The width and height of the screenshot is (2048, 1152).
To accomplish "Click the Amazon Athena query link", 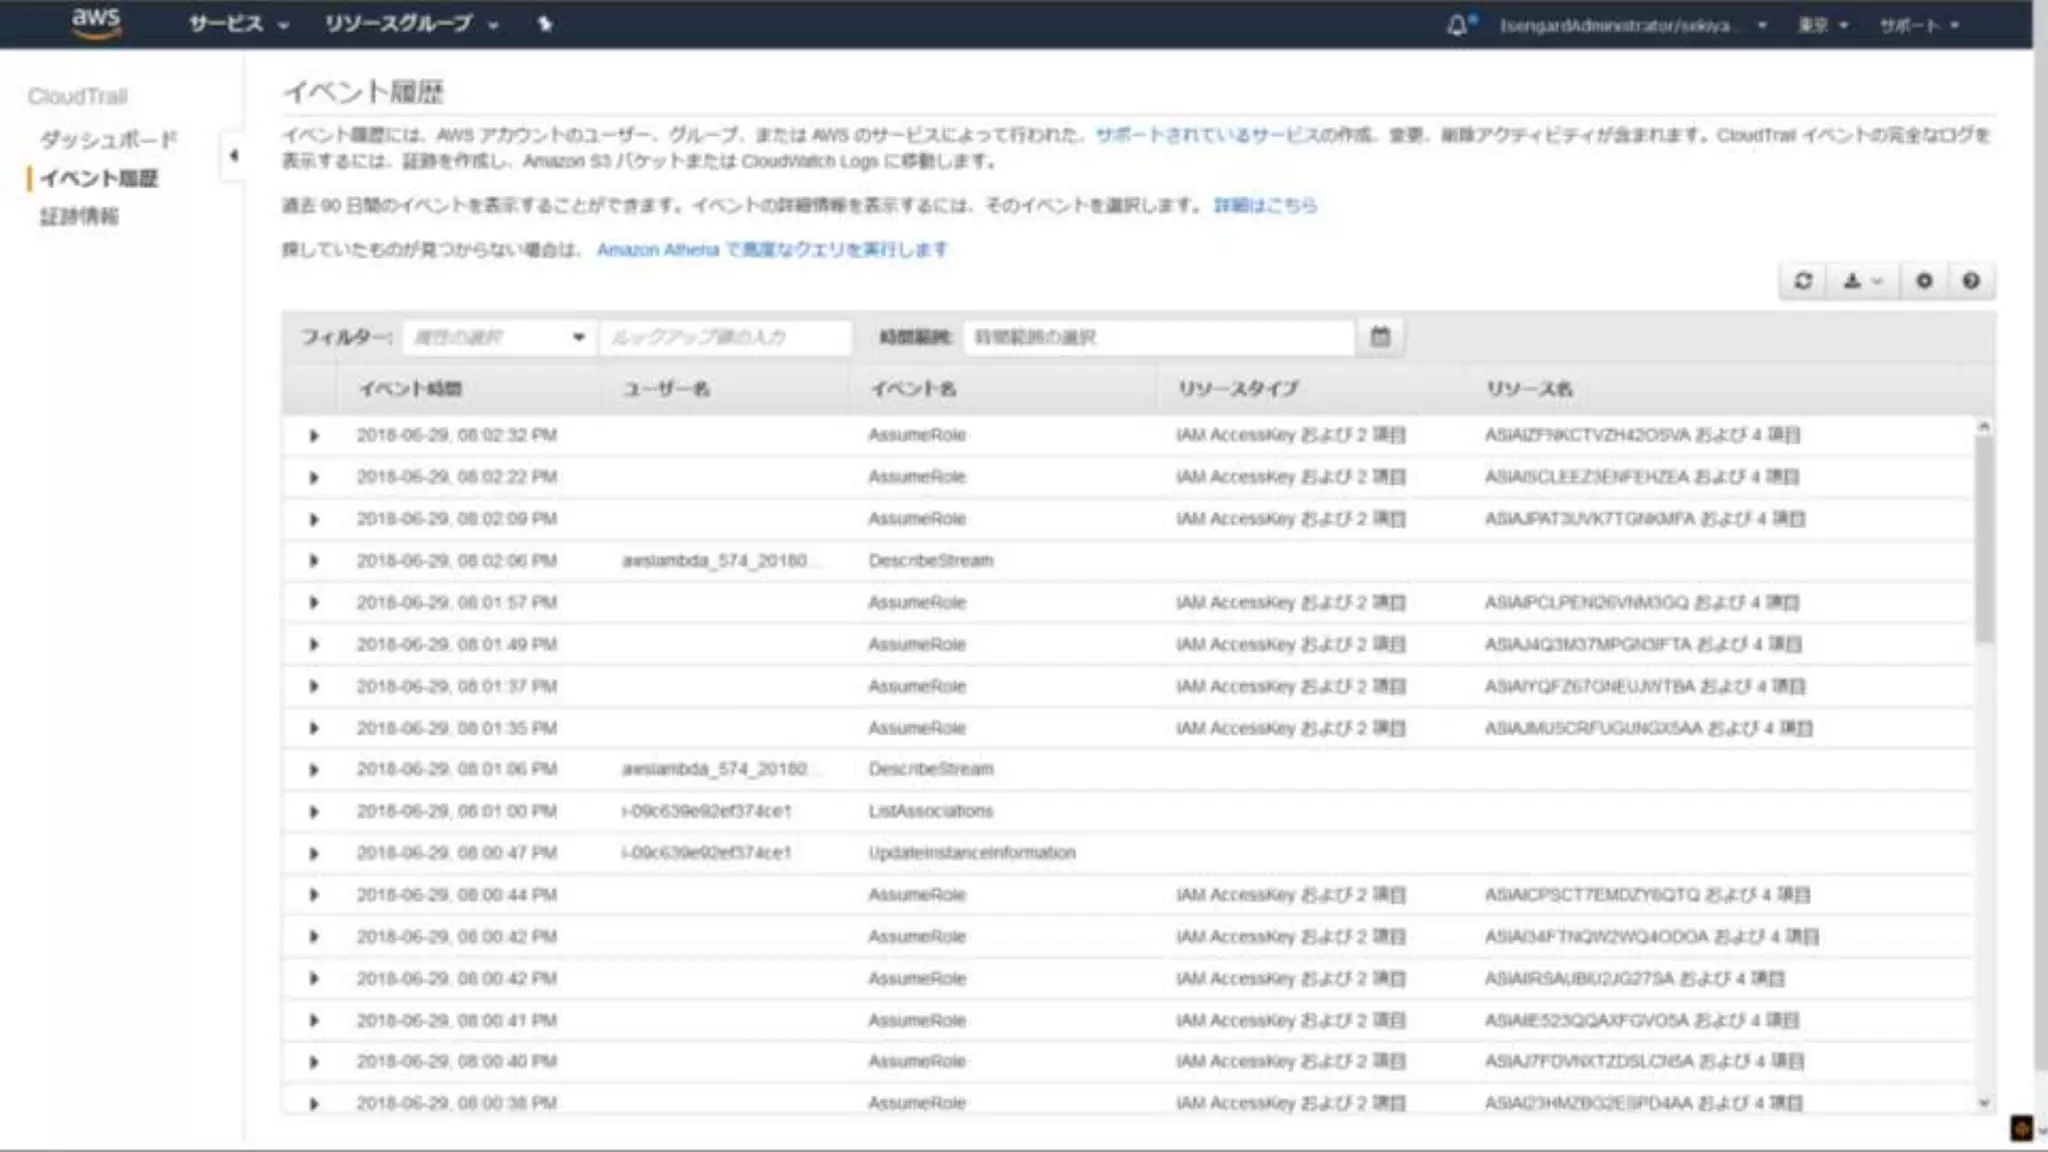I will pos(772,249).
